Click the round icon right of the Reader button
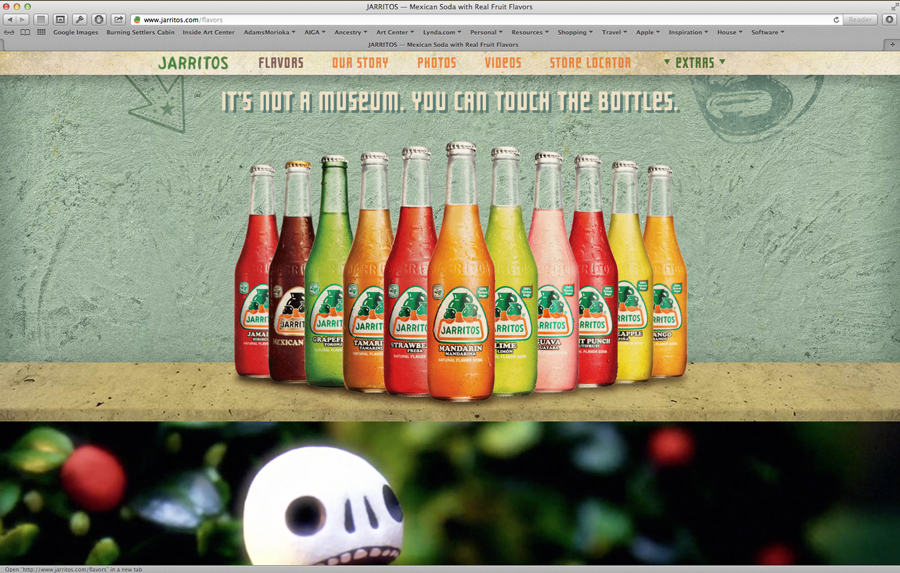Image resolution: width=900 pixels, height=573 pixels. coord(889,20)
